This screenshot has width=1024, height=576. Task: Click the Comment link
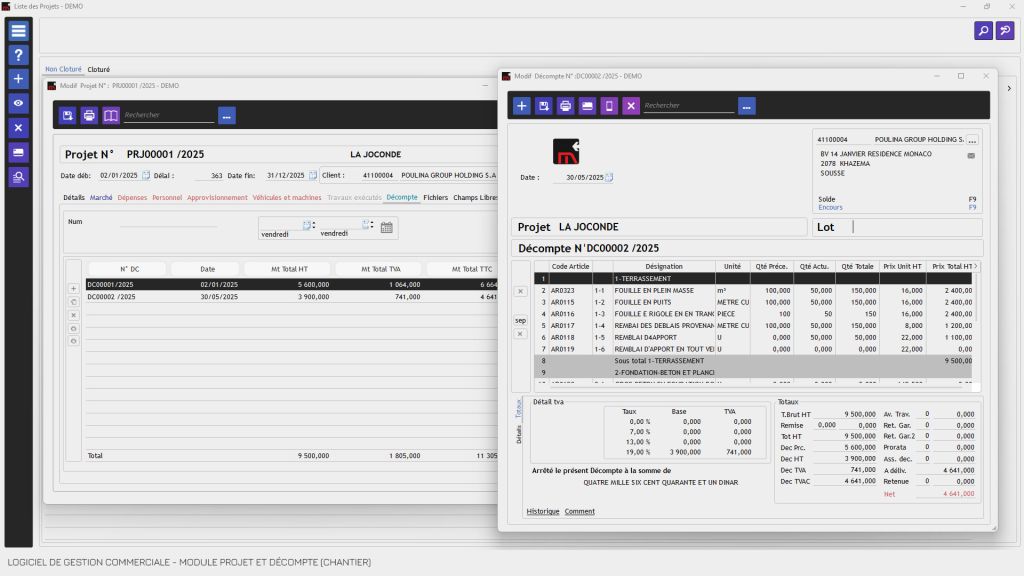[579, 511]
